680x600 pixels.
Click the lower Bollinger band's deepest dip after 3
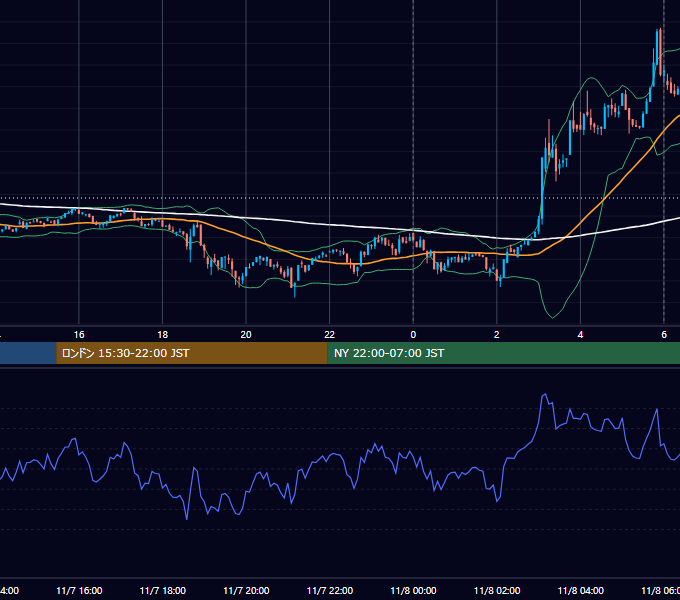tap(552, 317)
